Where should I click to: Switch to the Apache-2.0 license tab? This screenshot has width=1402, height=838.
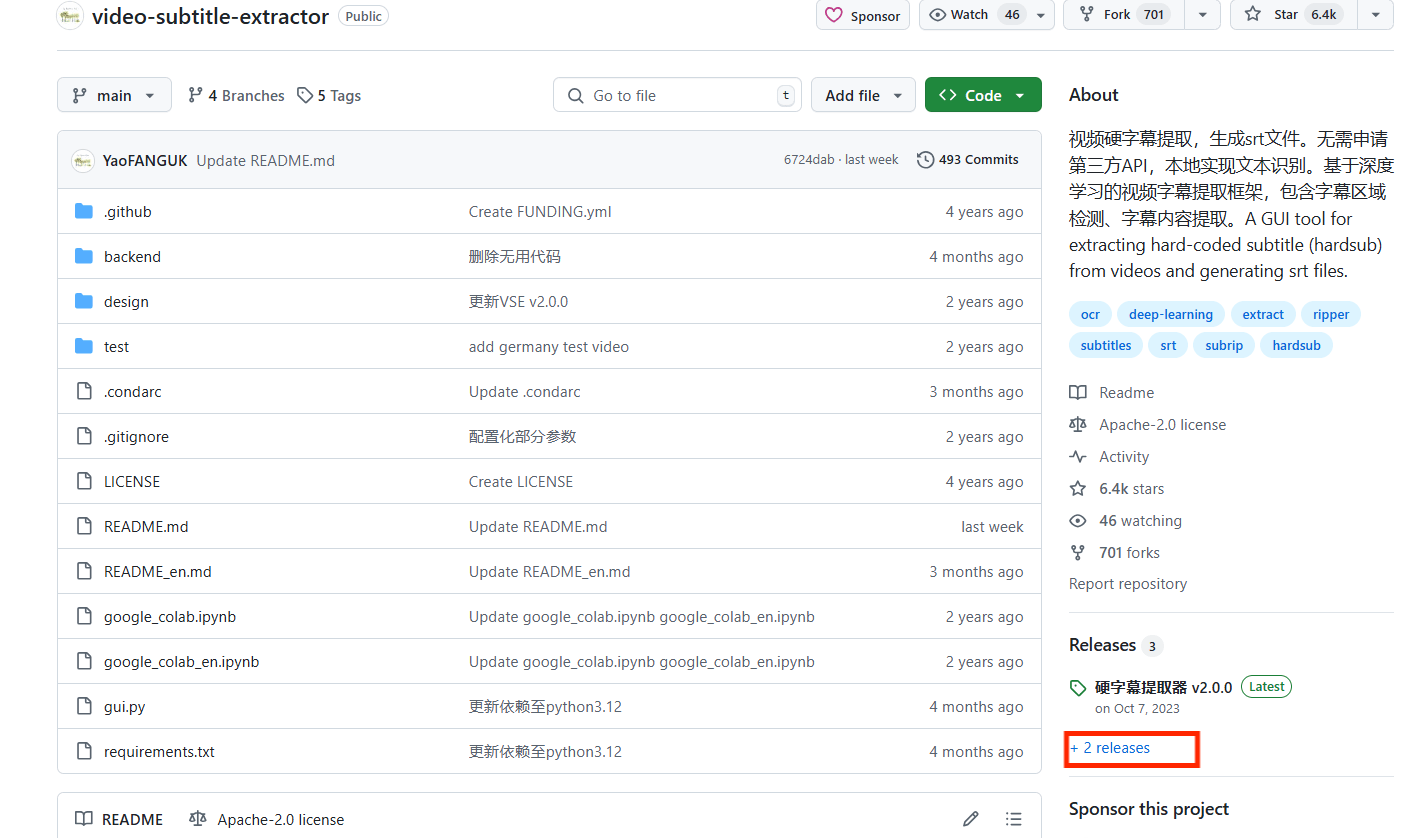click(x=267, y=819)
